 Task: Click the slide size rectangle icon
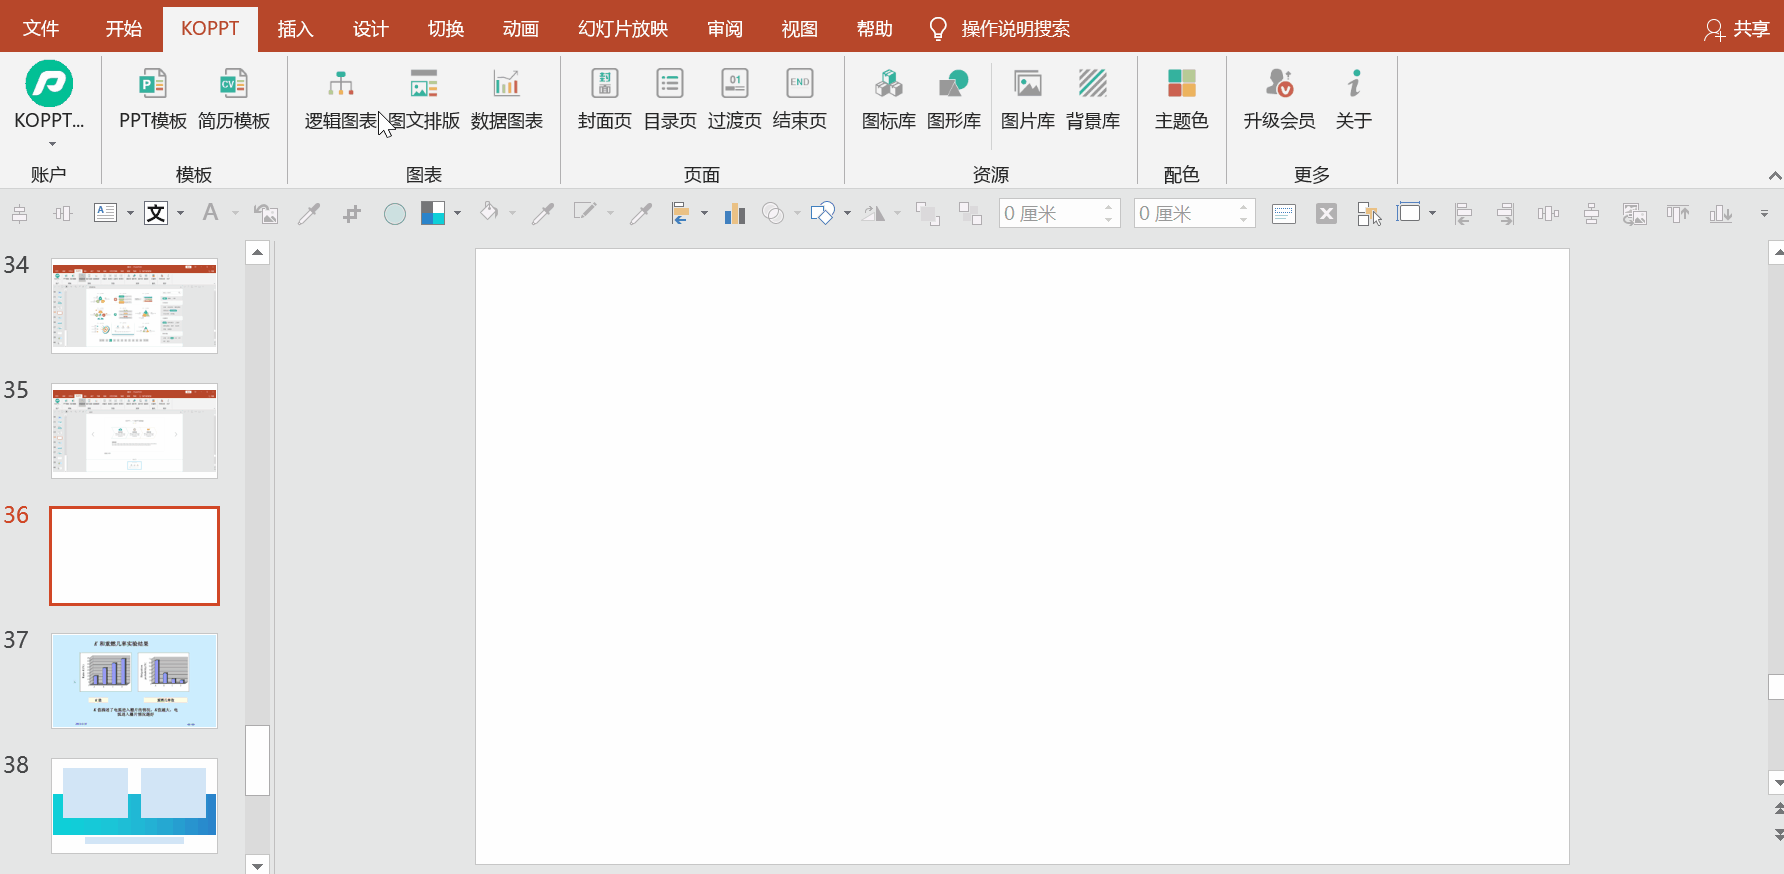click(1409, 212)
